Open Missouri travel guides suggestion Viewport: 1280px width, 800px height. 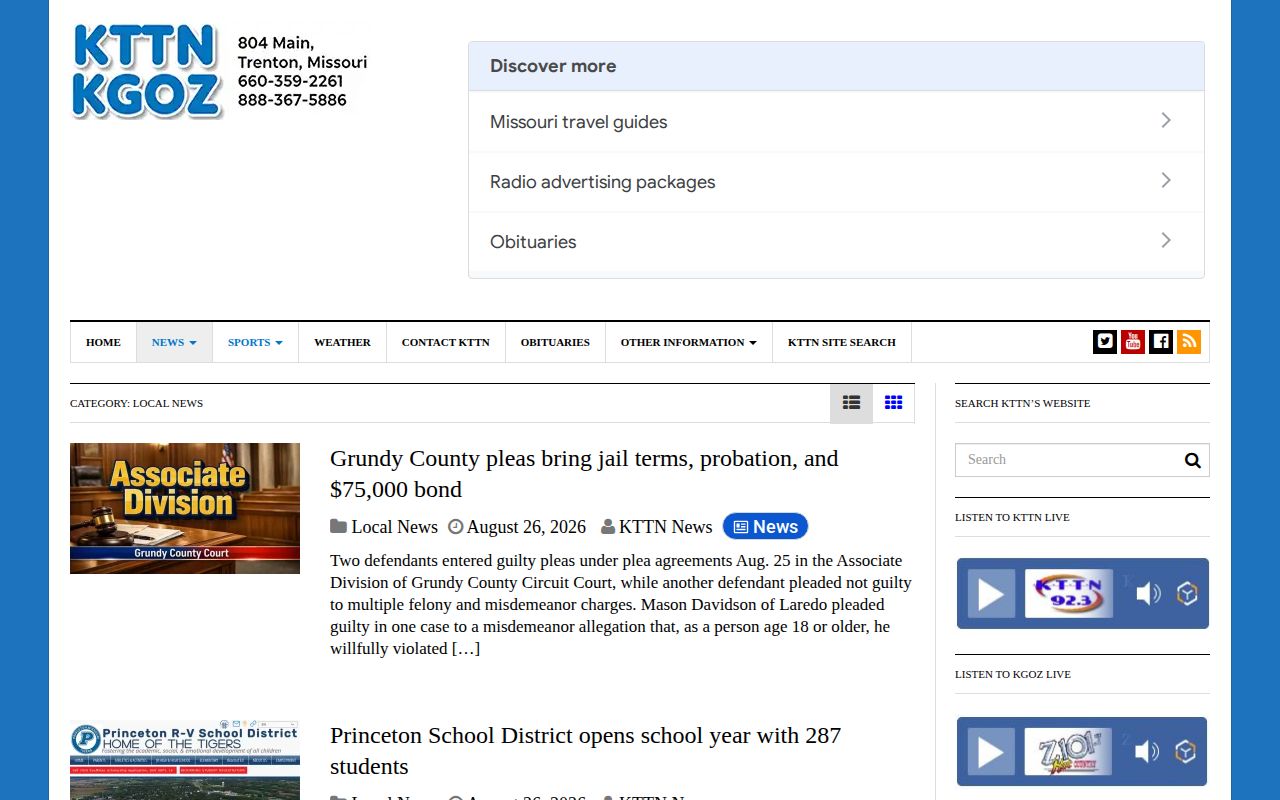click(x=836, y=122)
